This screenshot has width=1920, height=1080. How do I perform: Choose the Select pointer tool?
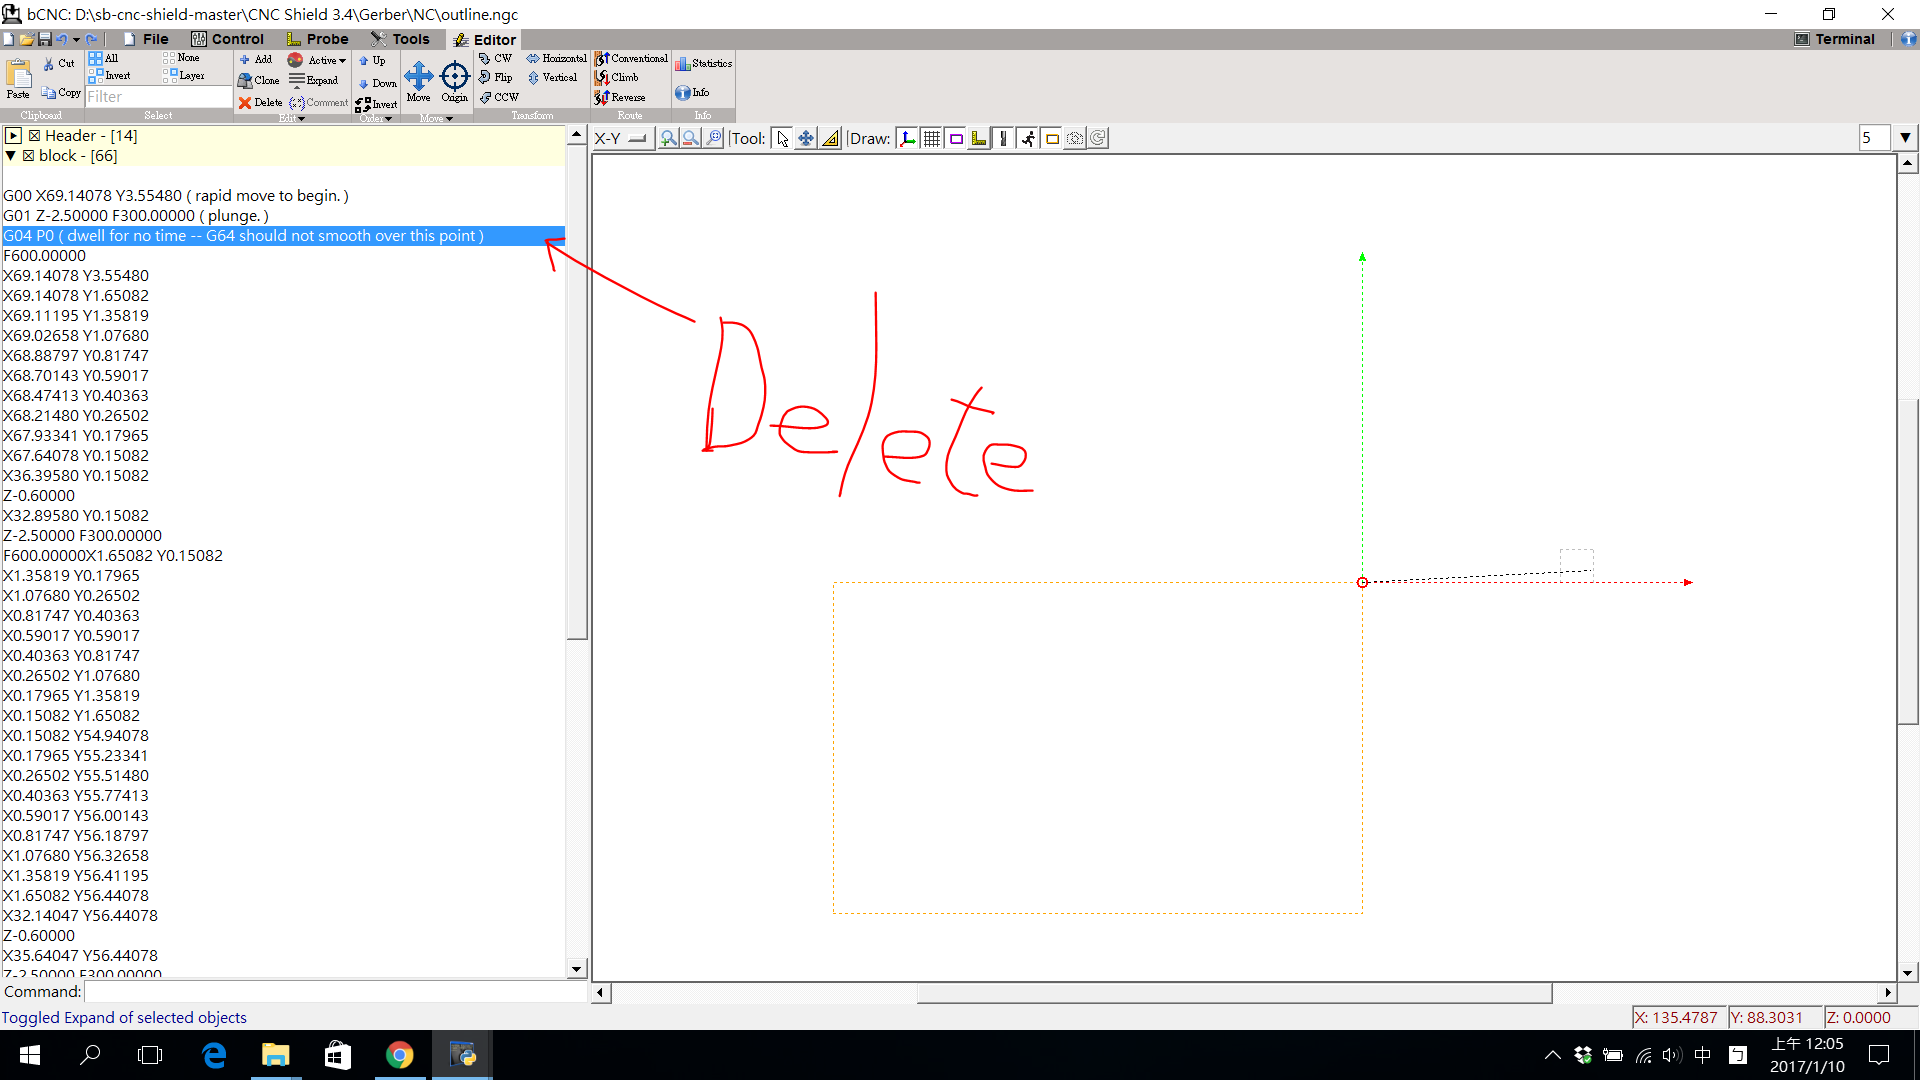(x=782, y=138)
